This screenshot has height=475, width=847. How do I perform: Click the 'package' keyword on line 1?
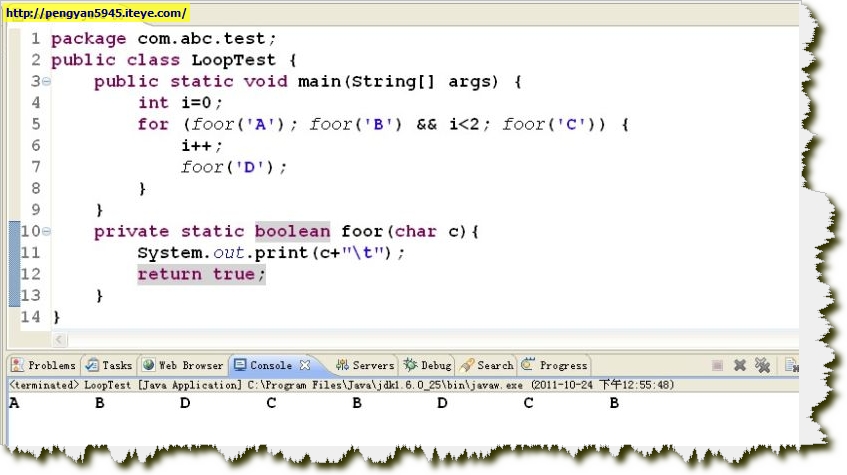coord(89,39)
